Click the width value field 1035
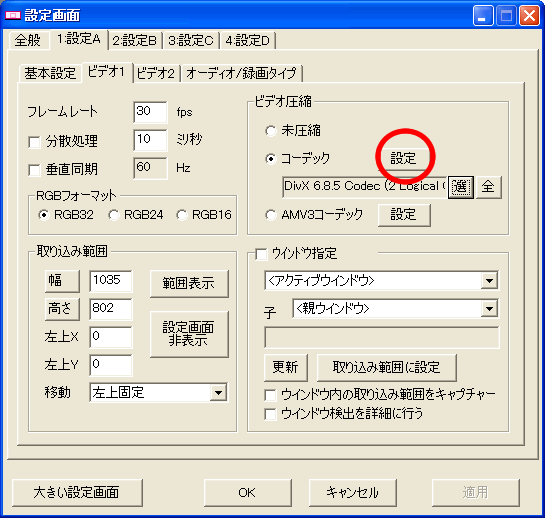 tap(111, 281)
